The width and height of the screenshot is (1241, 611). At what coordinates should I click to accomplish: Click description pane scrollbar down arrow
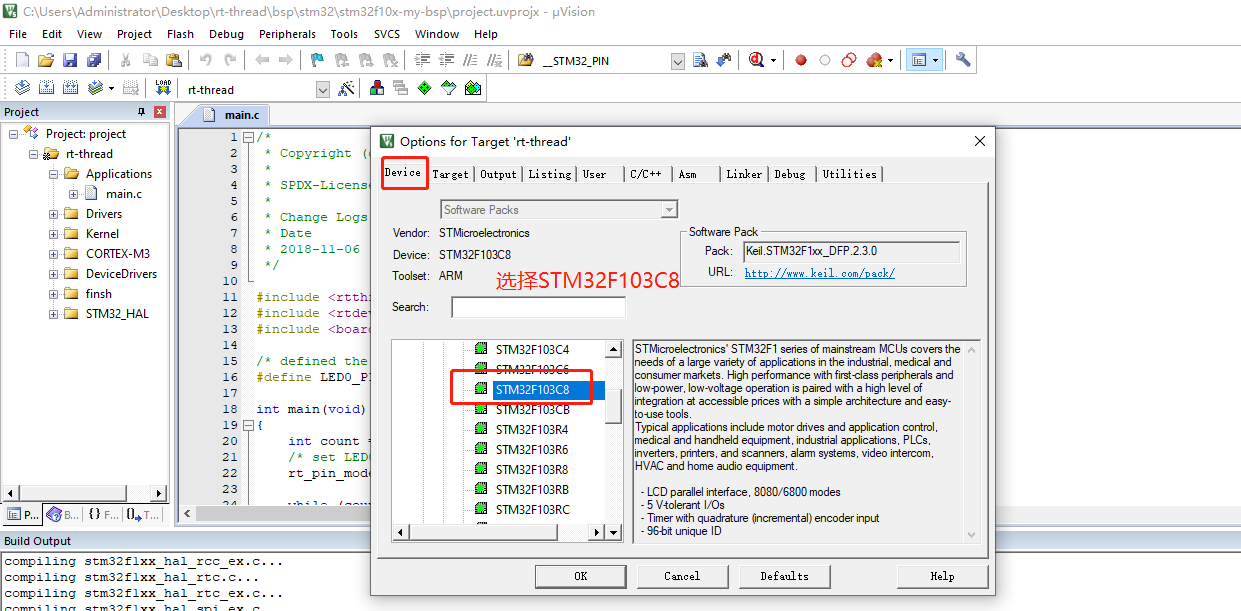tap(972, 535)
